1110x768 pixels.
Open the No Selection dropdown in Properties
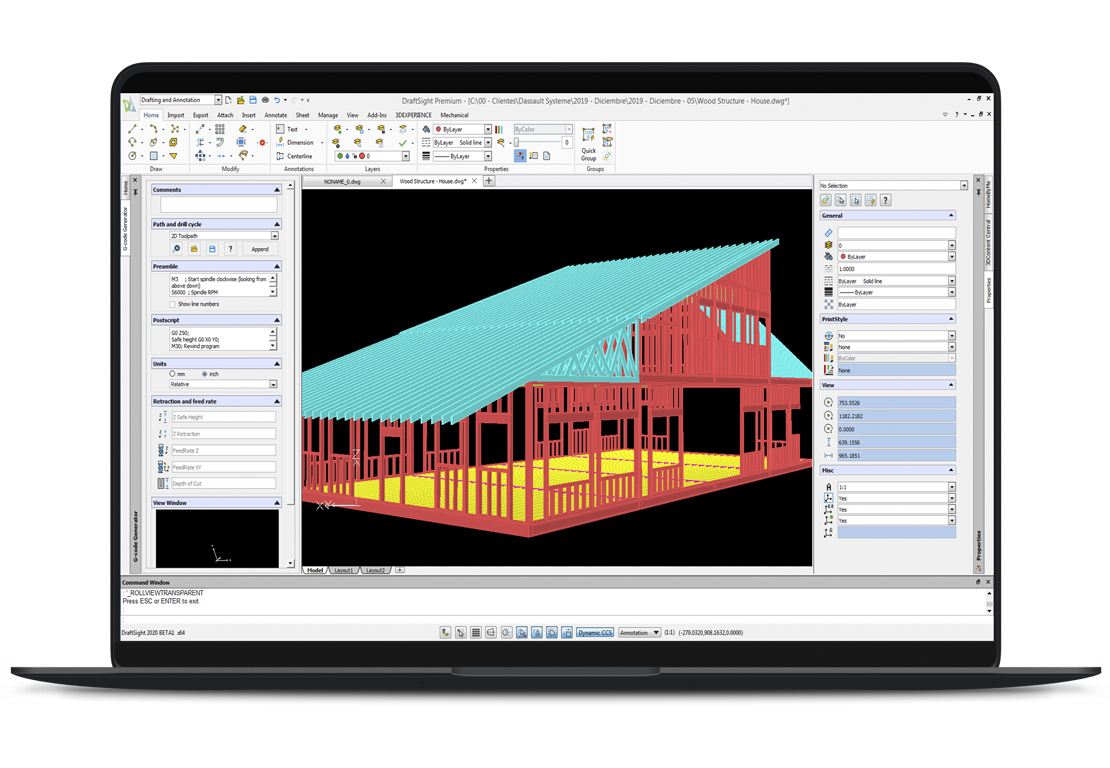963,185
